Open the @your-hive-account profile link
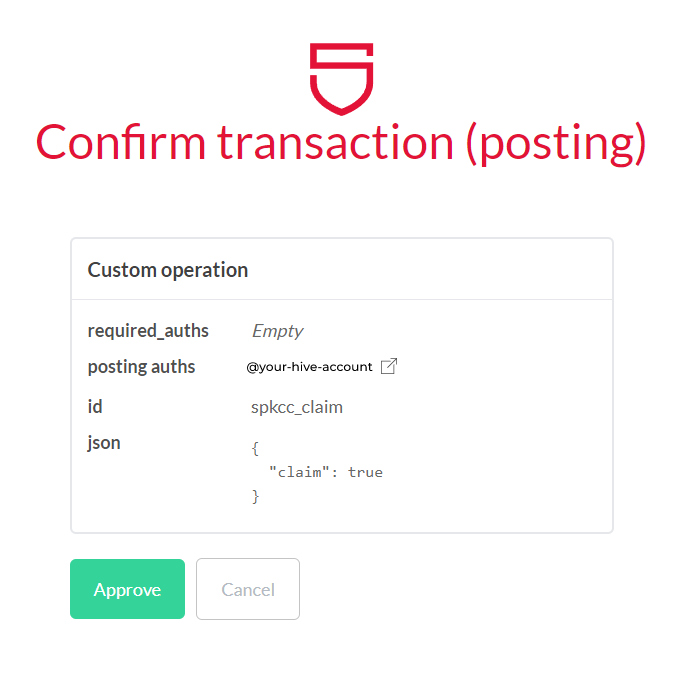This screenshot has width=678, height=681. (309, 367)
